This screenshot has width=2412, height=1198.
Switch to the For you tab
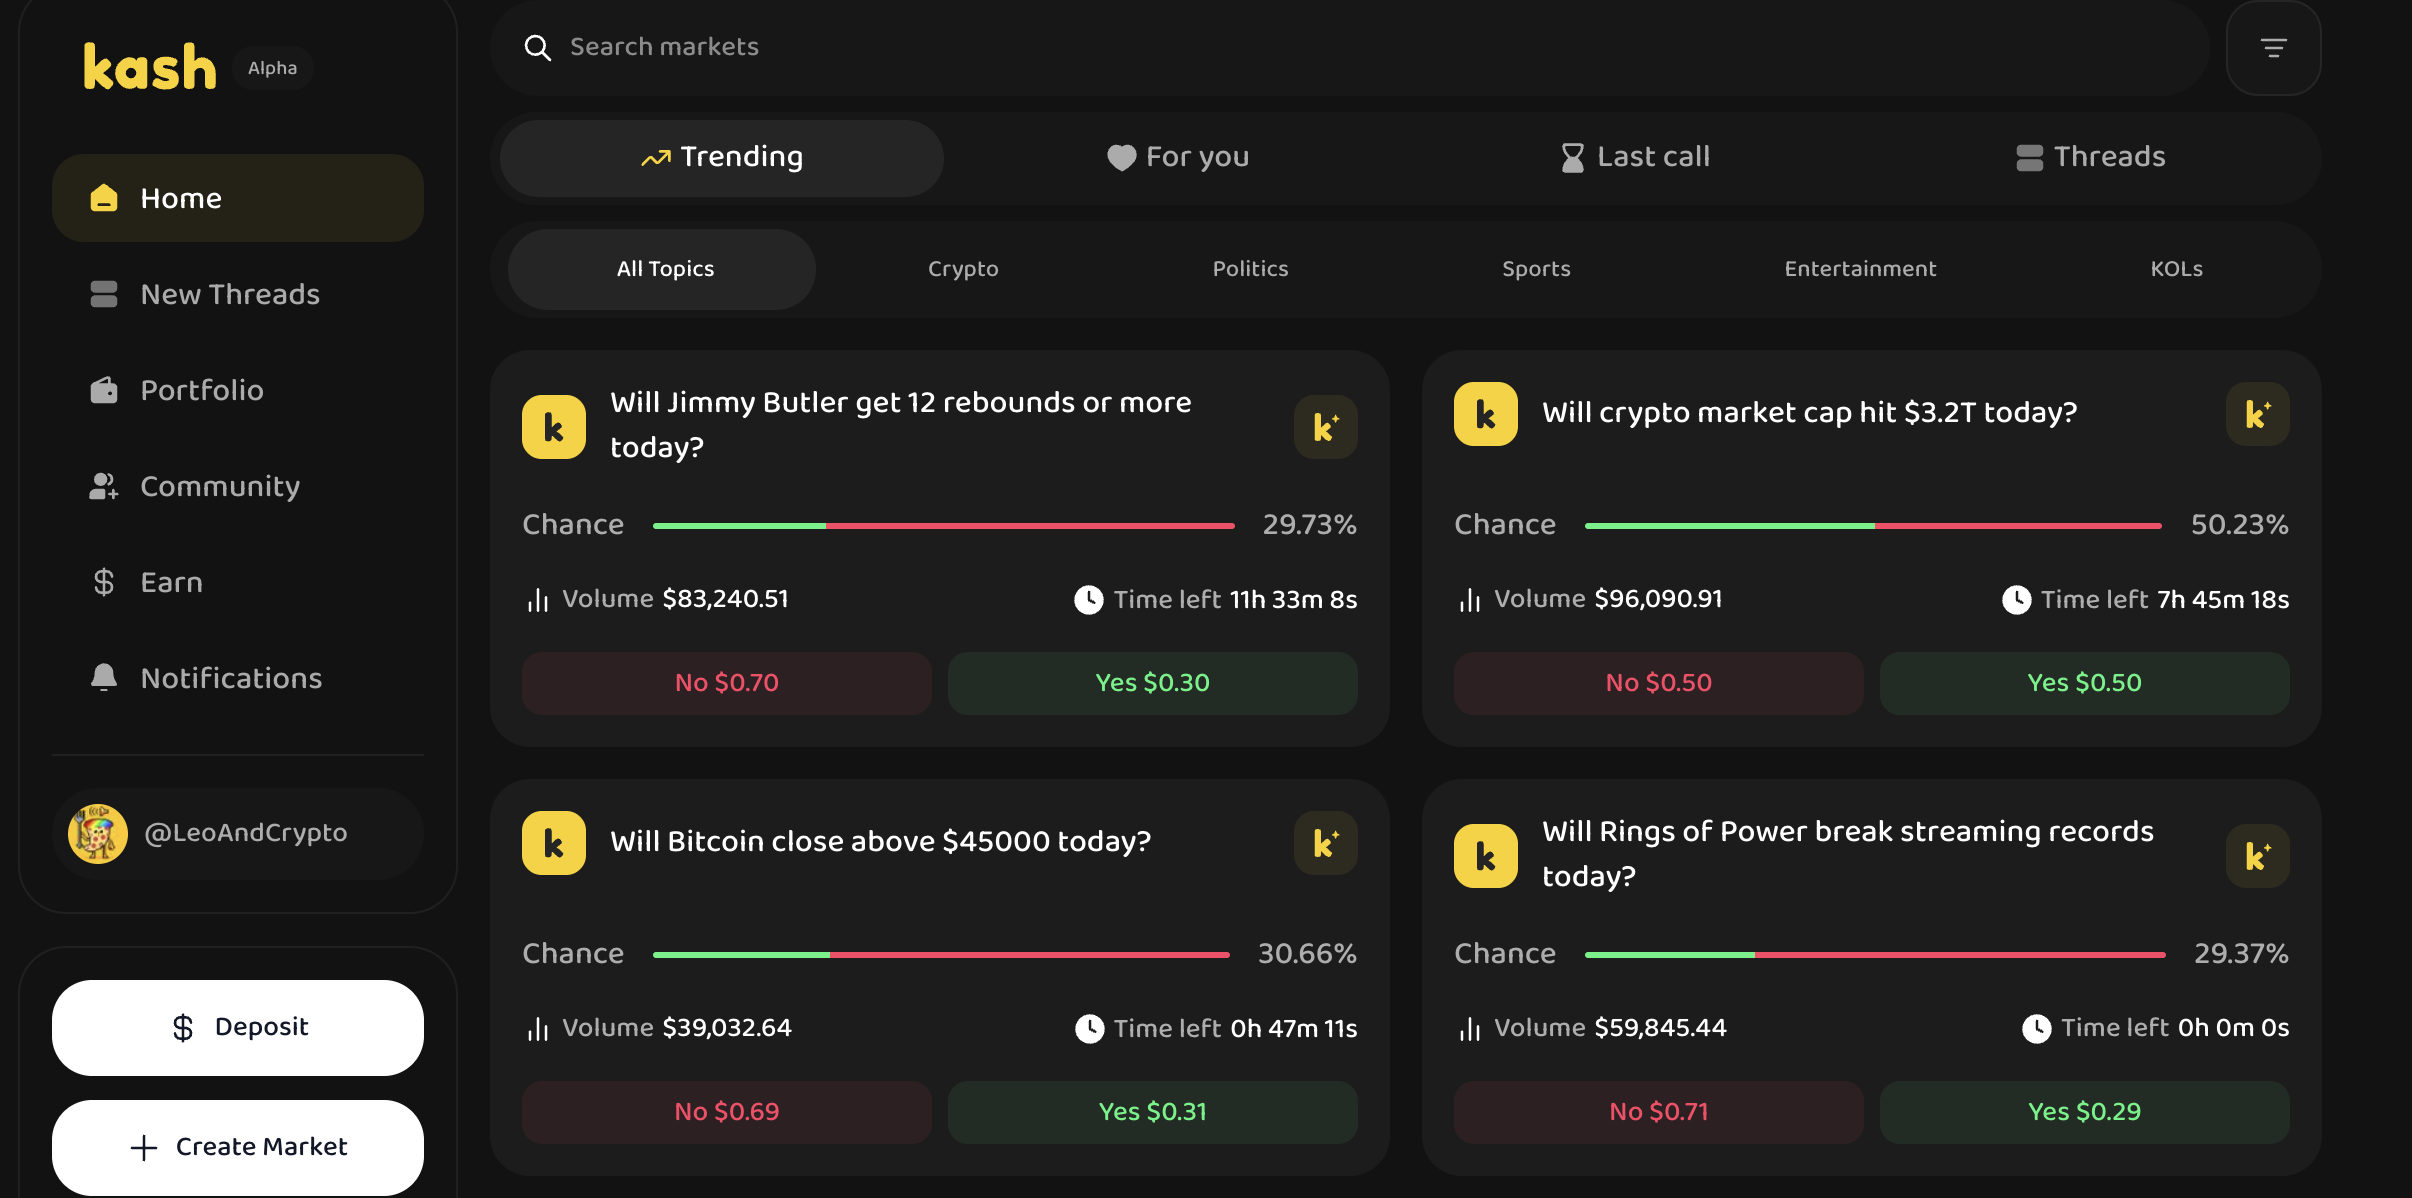(x=1178, y=157)
